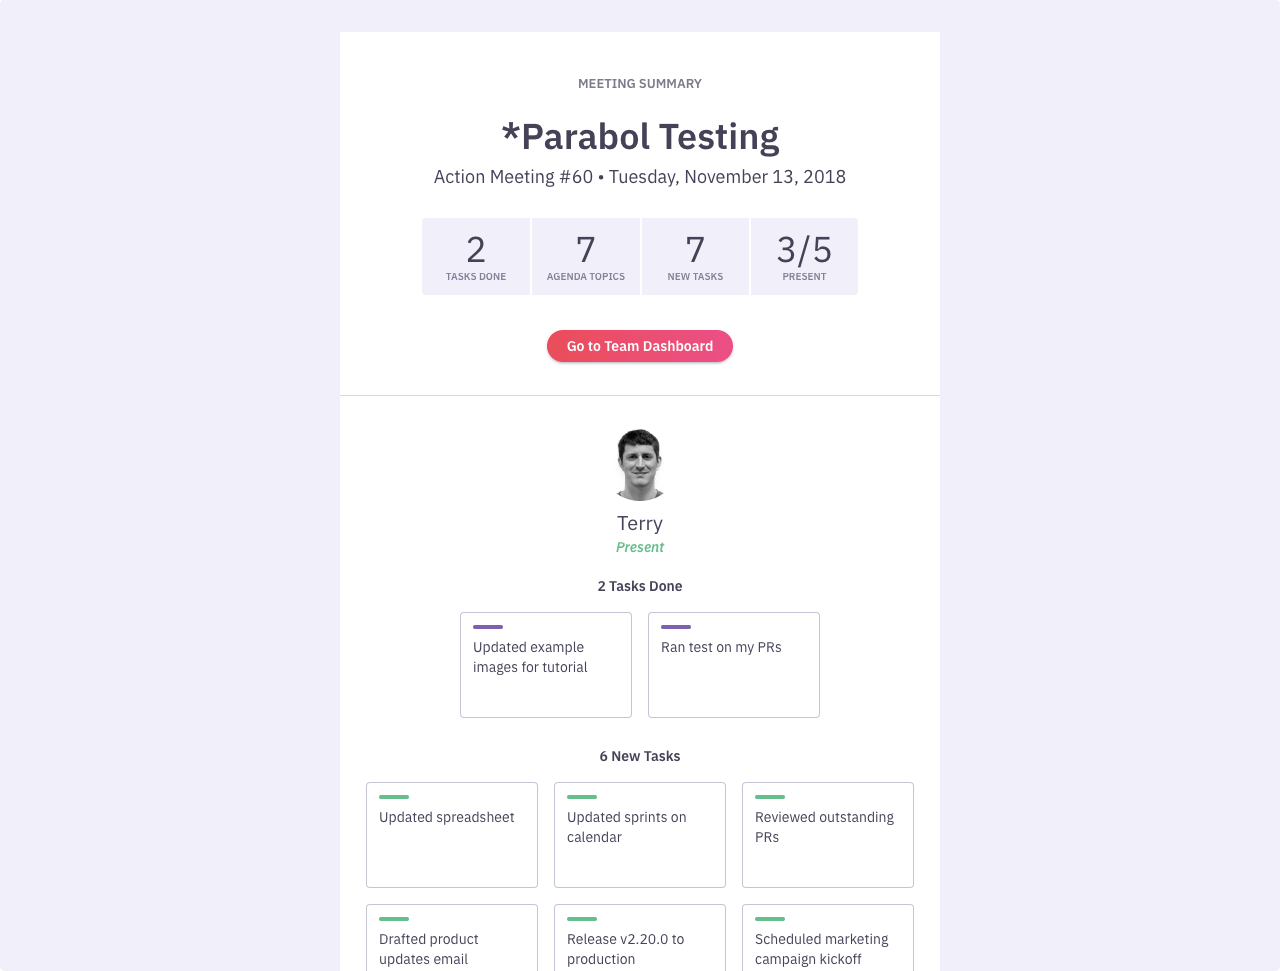Click the 3/5 Present stat box
Image resolution: width=1280 pixels, height=971 pixels.
[x=804, y=257]
